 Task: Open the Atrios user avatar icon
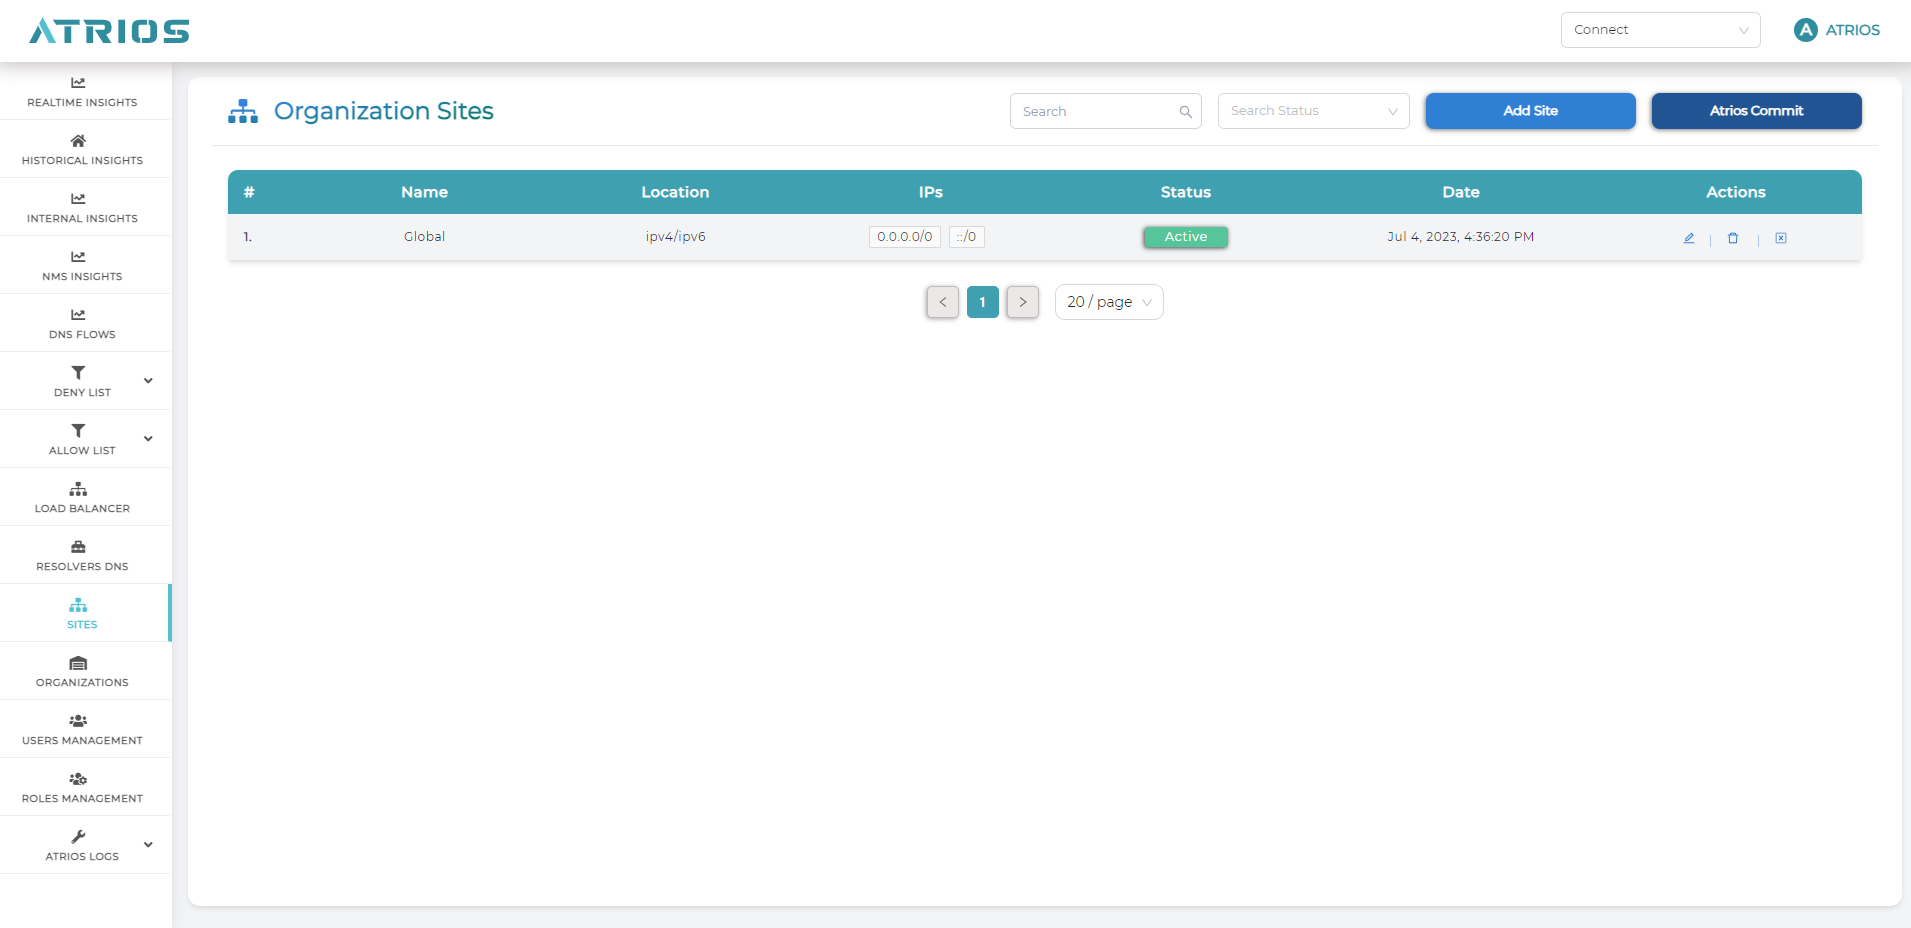pos(1805,30)
